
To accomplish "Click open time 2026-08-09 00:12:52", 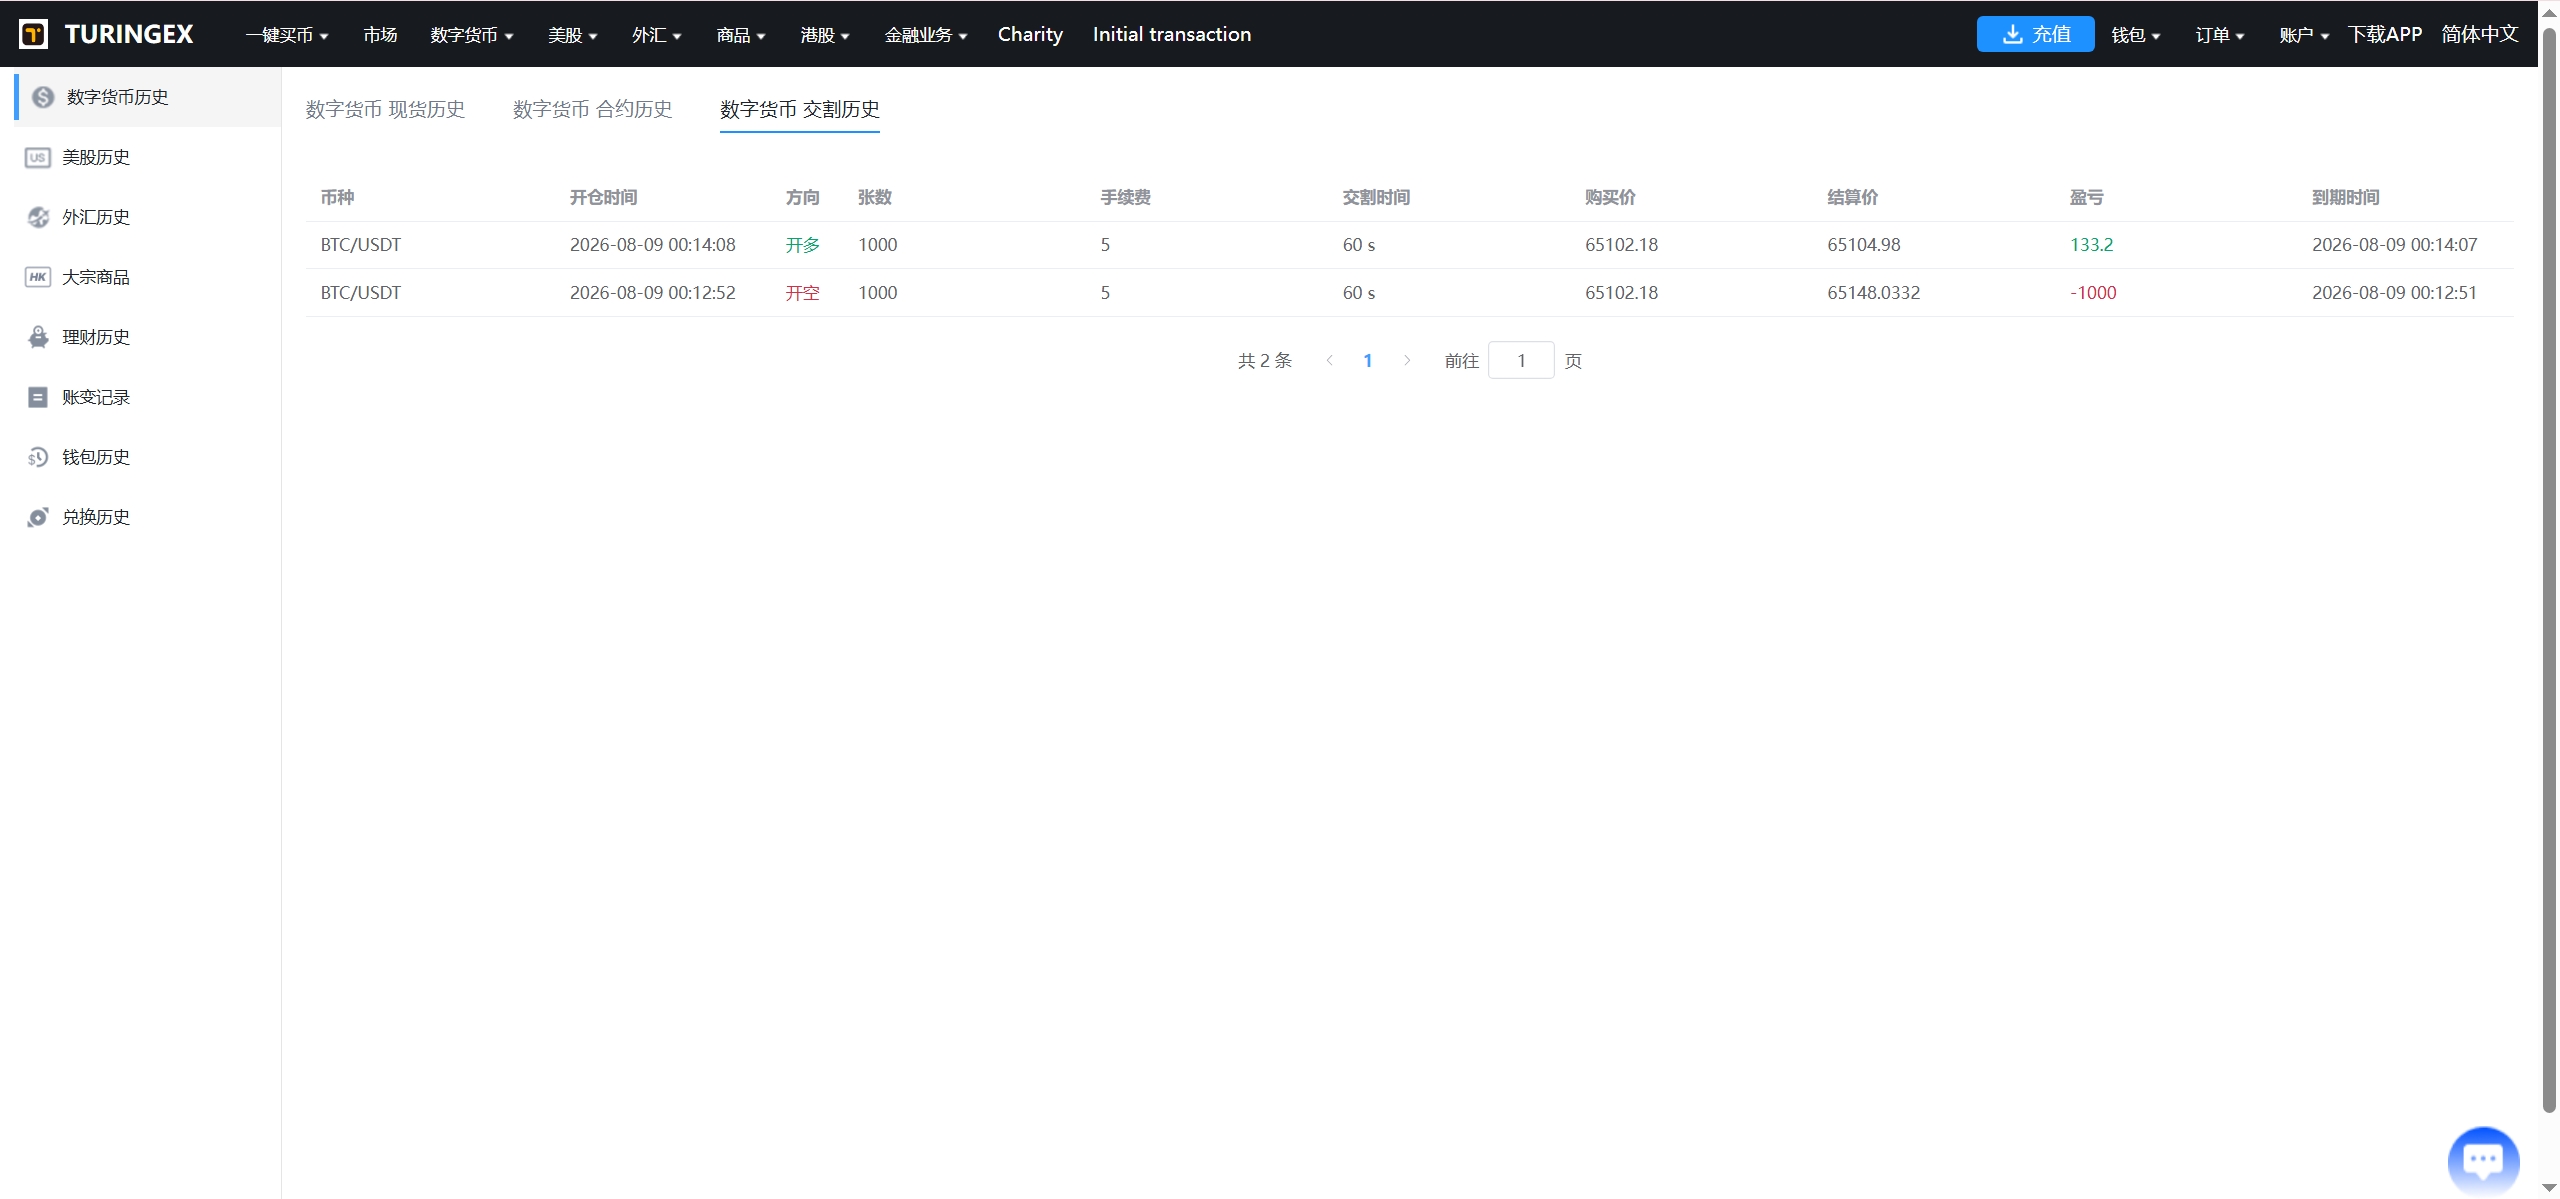I will tap(653, 293).
